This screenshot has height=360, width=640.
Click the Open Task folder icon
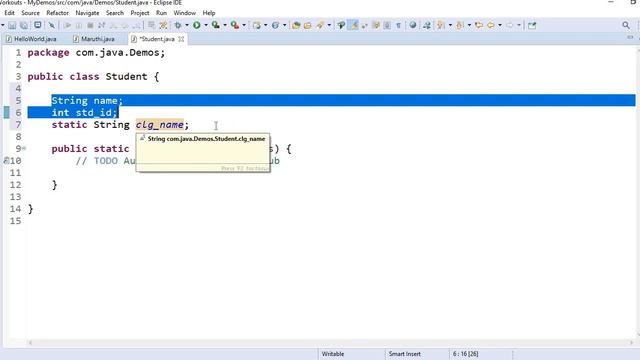pyautogui.click(x=308, y=25)
